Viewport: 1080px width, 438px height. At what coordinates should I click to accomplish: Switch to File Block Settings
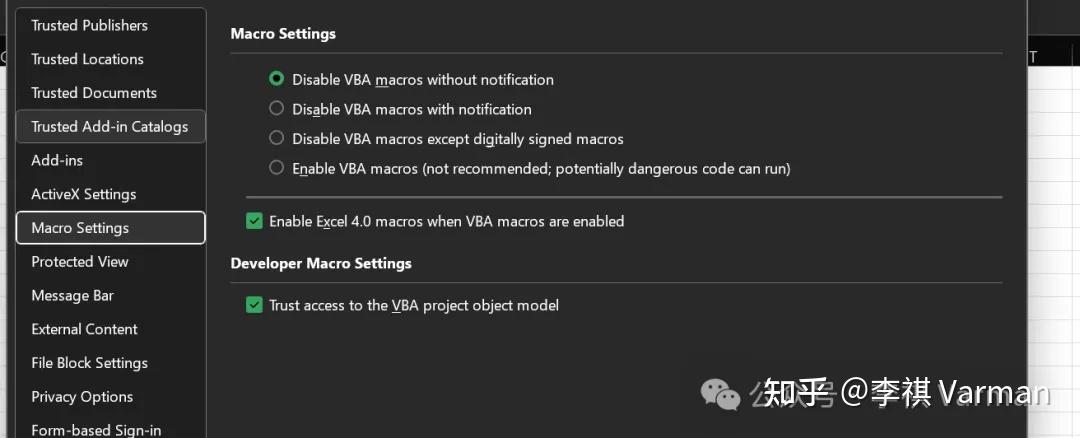click(x=89, y=363)
